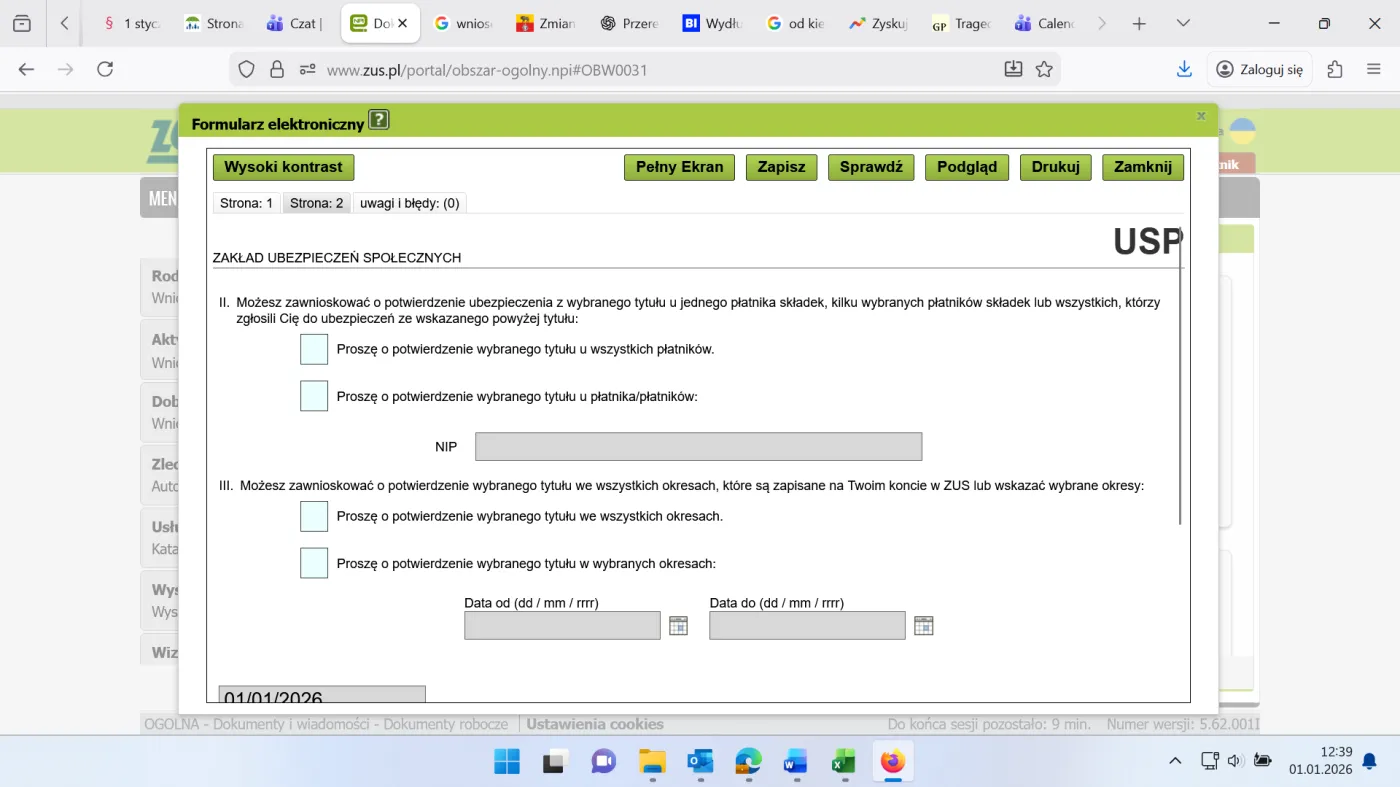This screenshot has height=787, width=1400.
Task: Bookmark this page with star icon
Action: point(1044,69)
